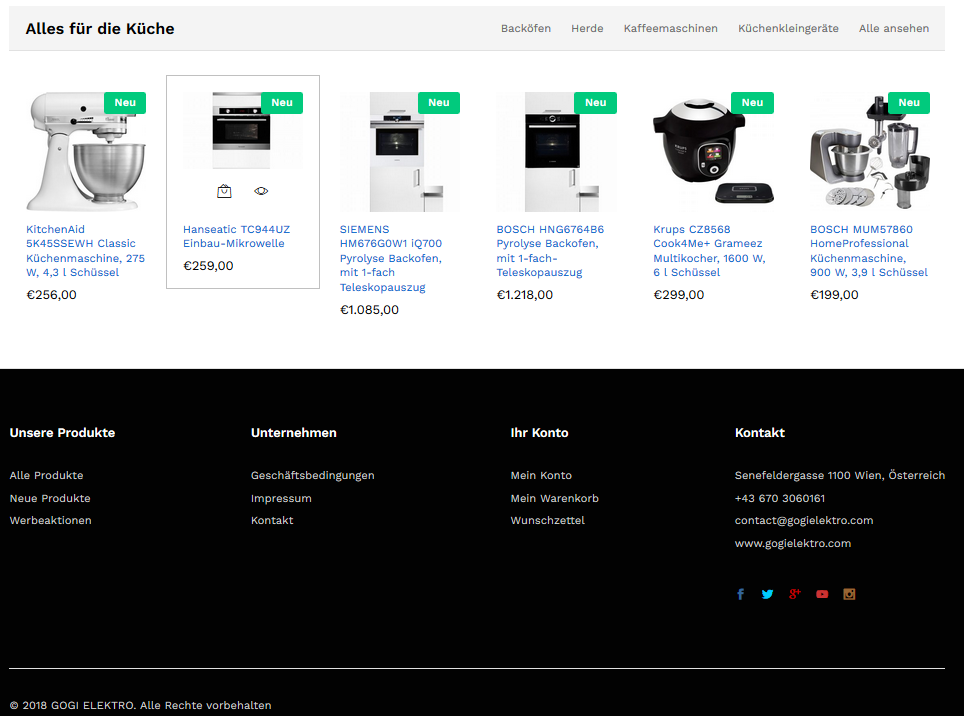Viewport: 964px width, 716px height.
Task: Open the BOSCH HNG6764B6 Pyrolyse Backofen link
Action: coord(550,251)
